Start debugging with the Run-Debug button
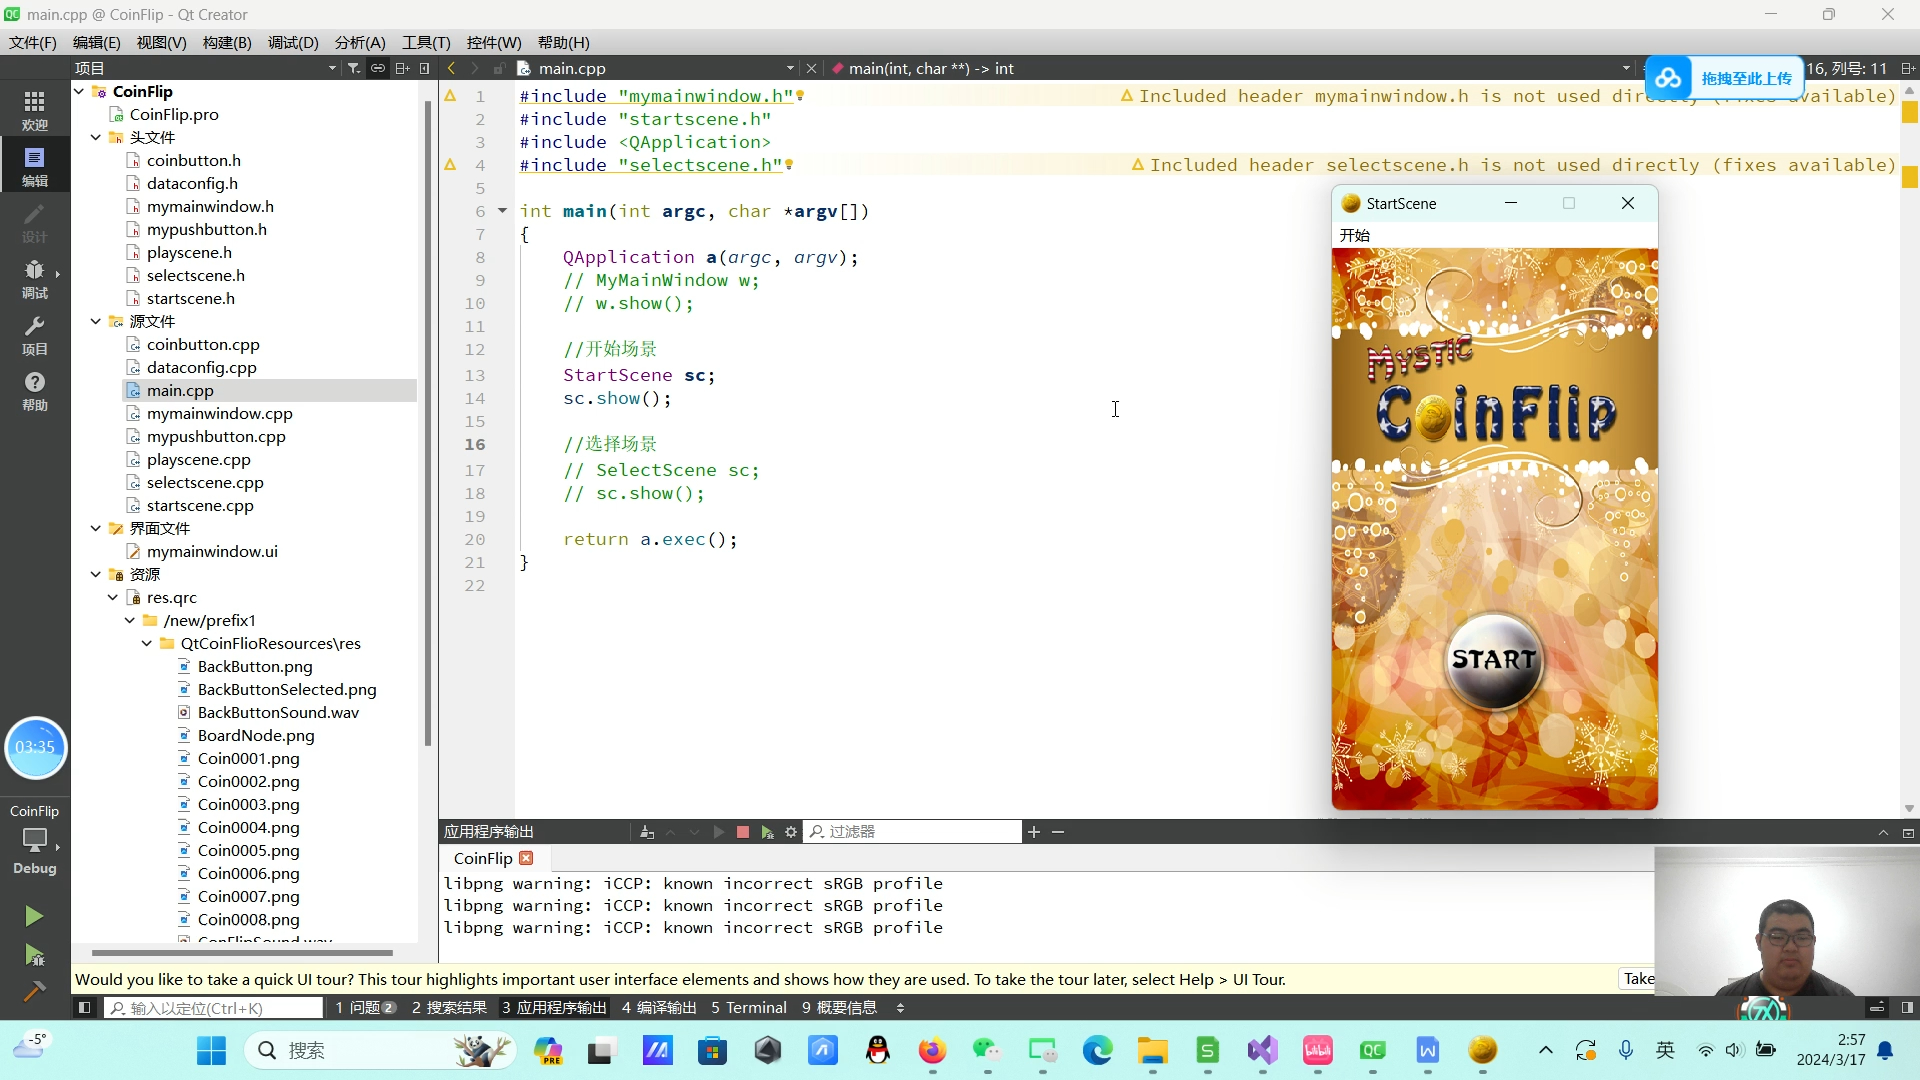The image size is (1920, 1080). [x=34, y=955]
